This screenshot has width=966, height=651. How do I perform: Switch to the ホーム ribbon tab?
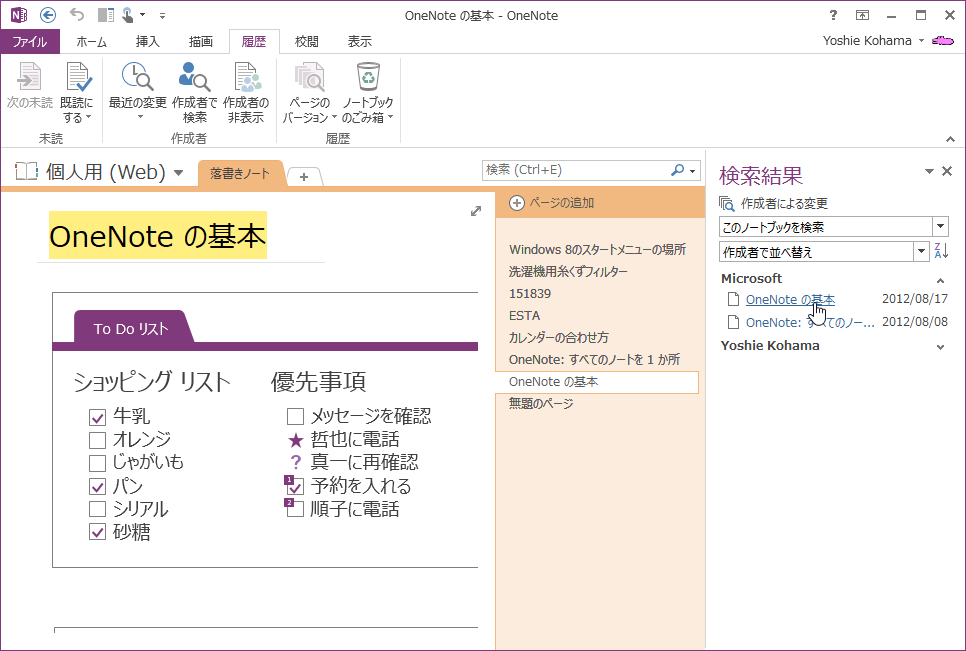coord(91,41)
